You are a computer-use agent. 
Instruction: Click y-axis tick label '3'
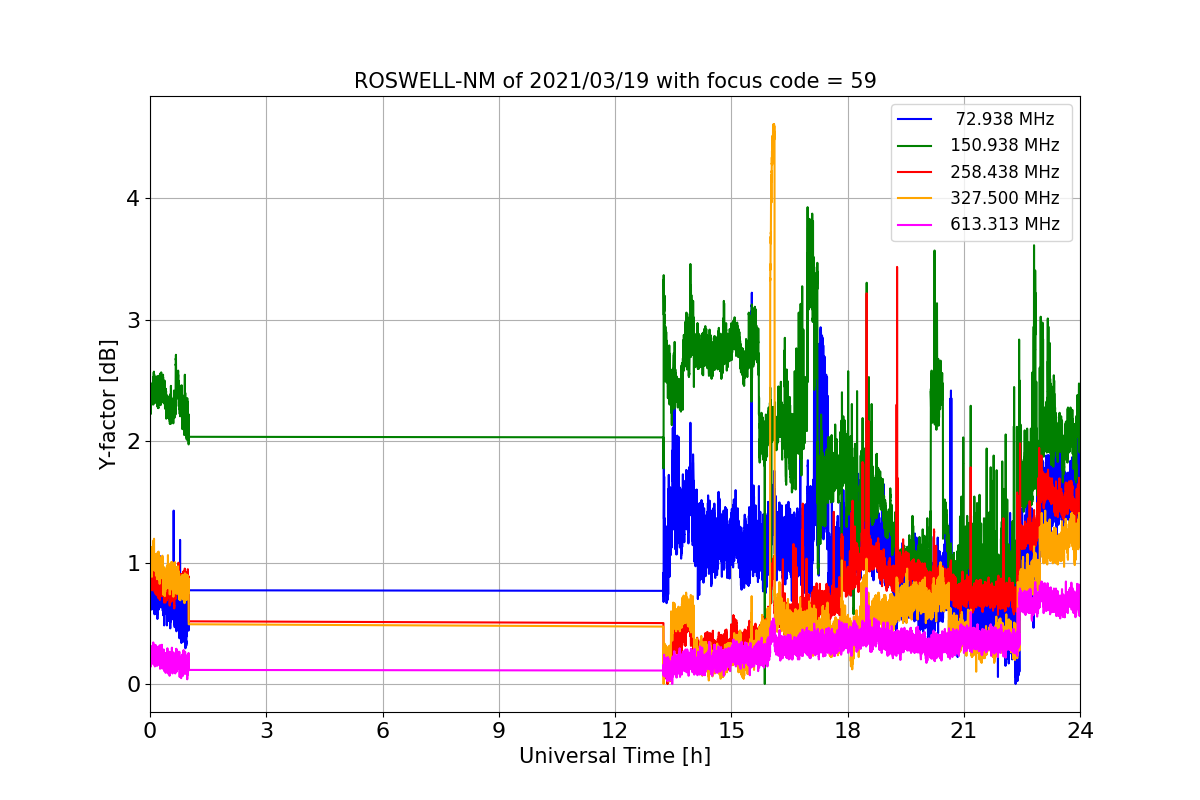click(134, 320)
